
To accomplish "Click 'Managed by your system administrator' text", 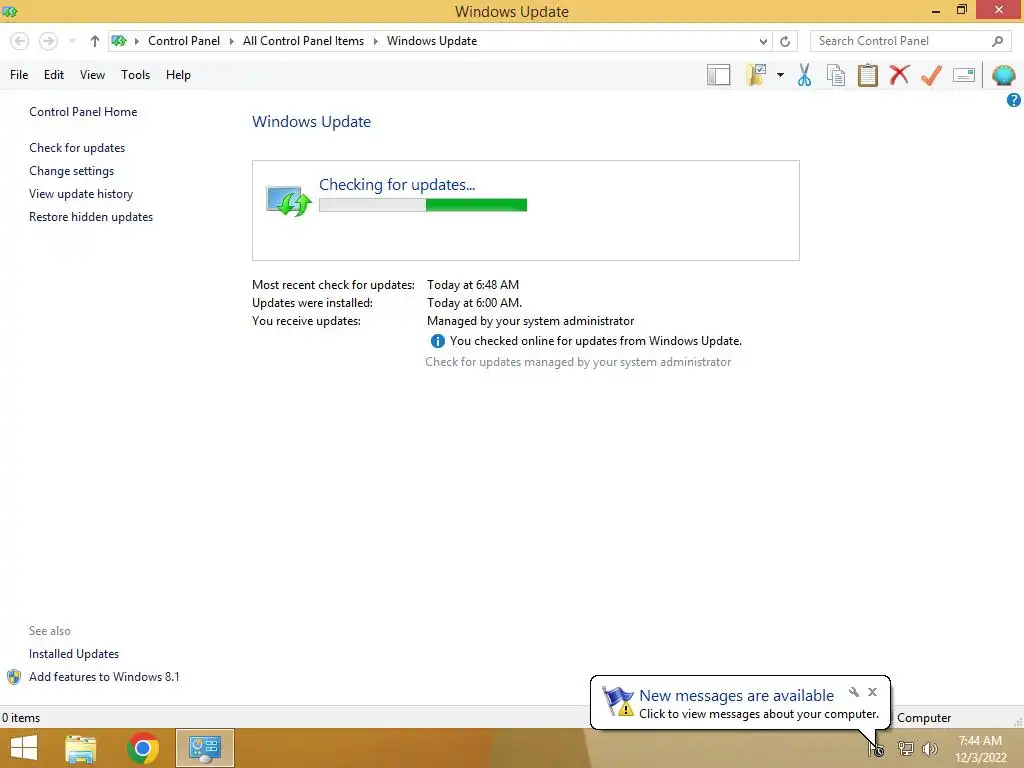I will tap(530, 321).
